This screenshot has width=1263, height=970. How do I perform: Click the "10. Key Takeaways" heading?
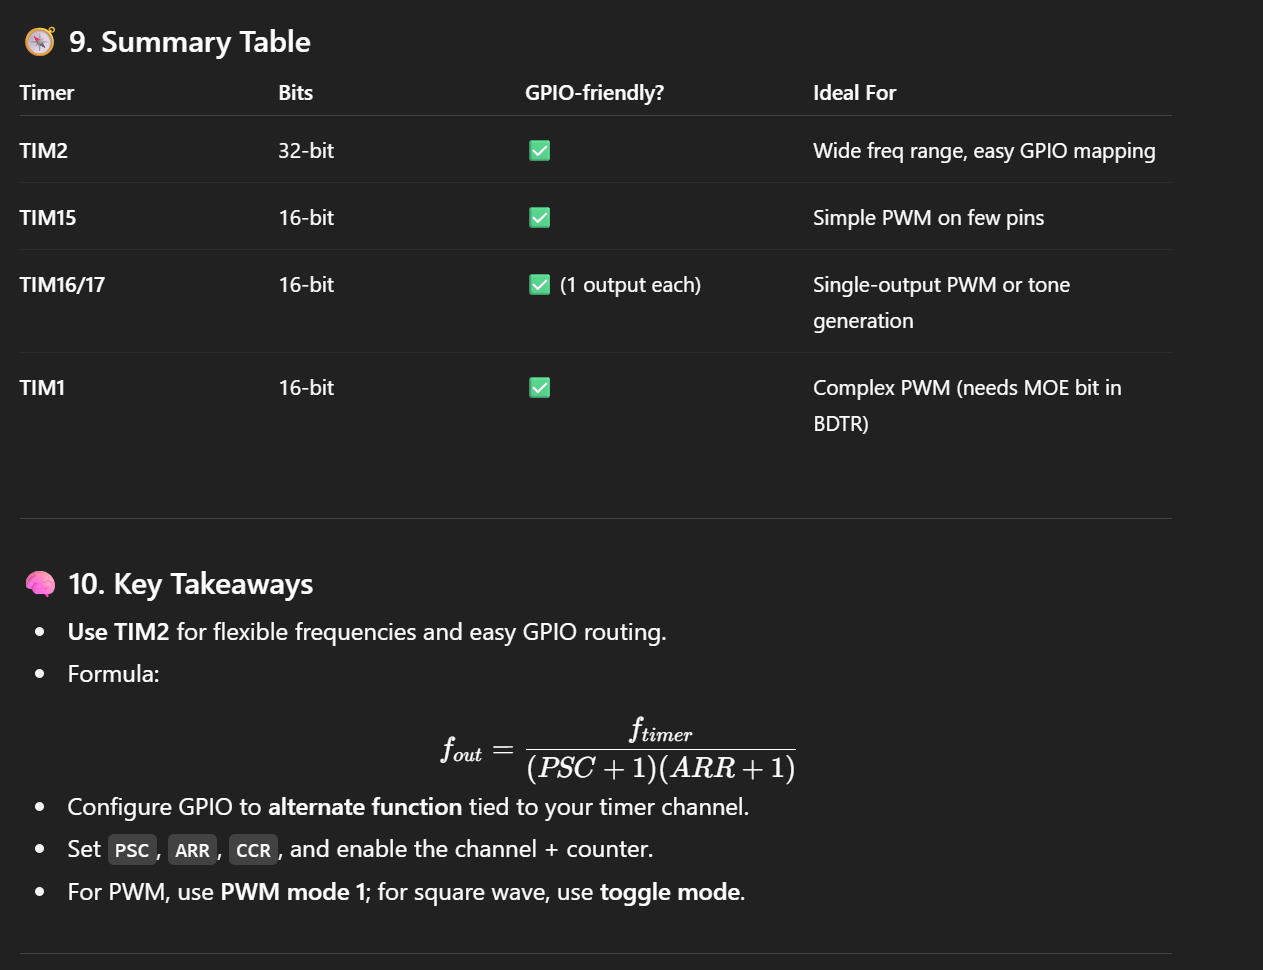point(191,584)
